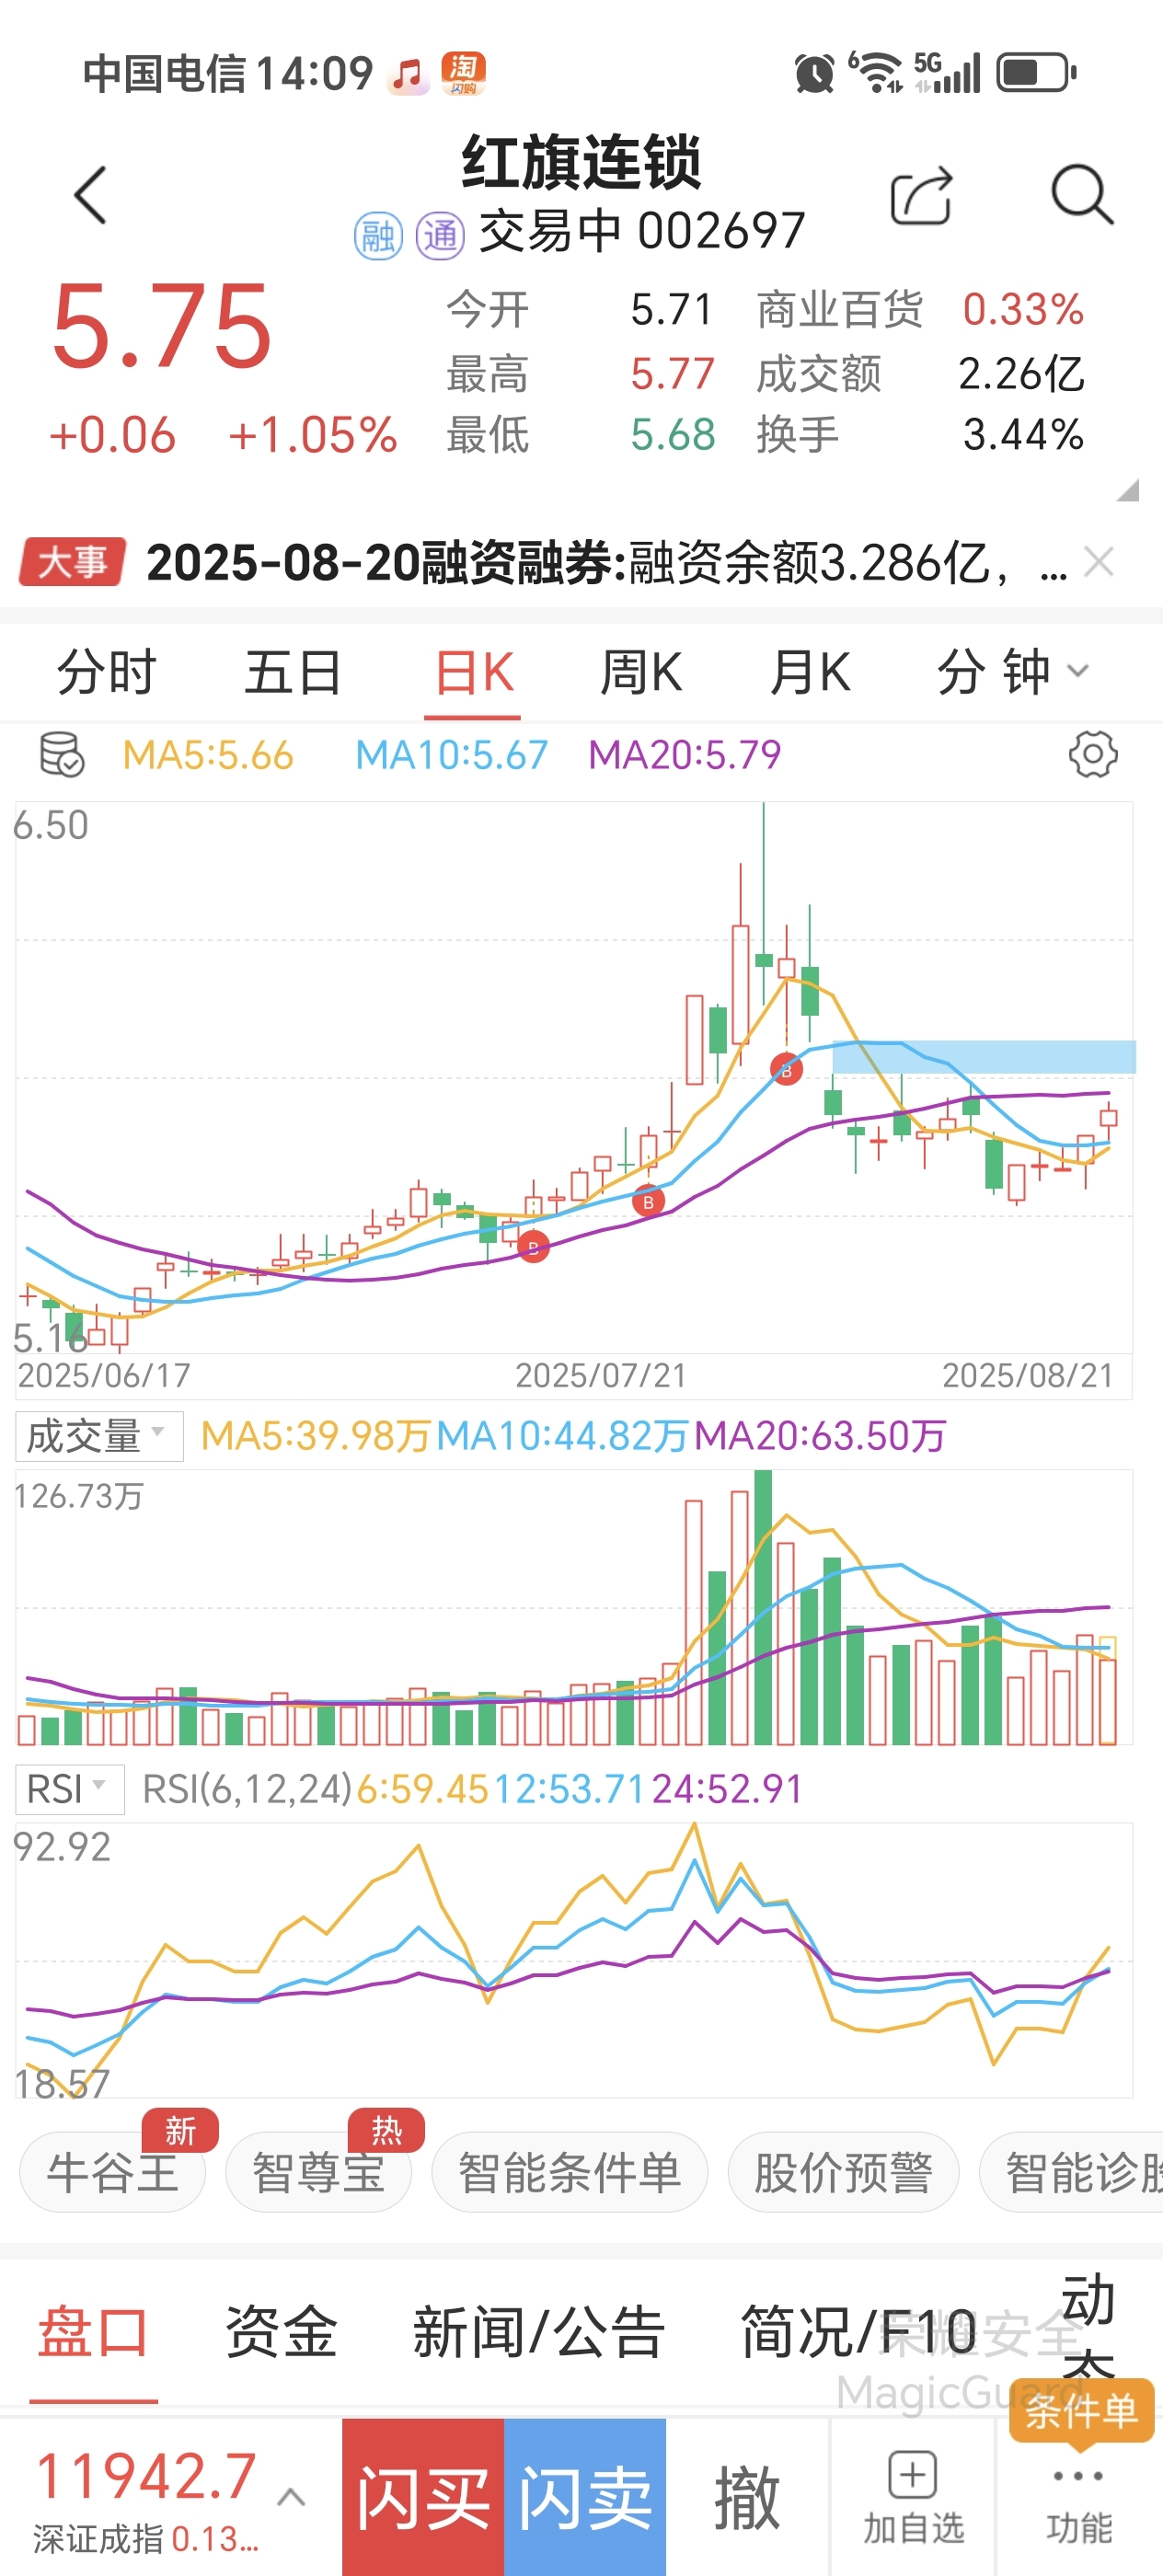Open 智尊宝 feature pill
The height and width of the screenshot is (2576, 1163).
pos(318,2171)
